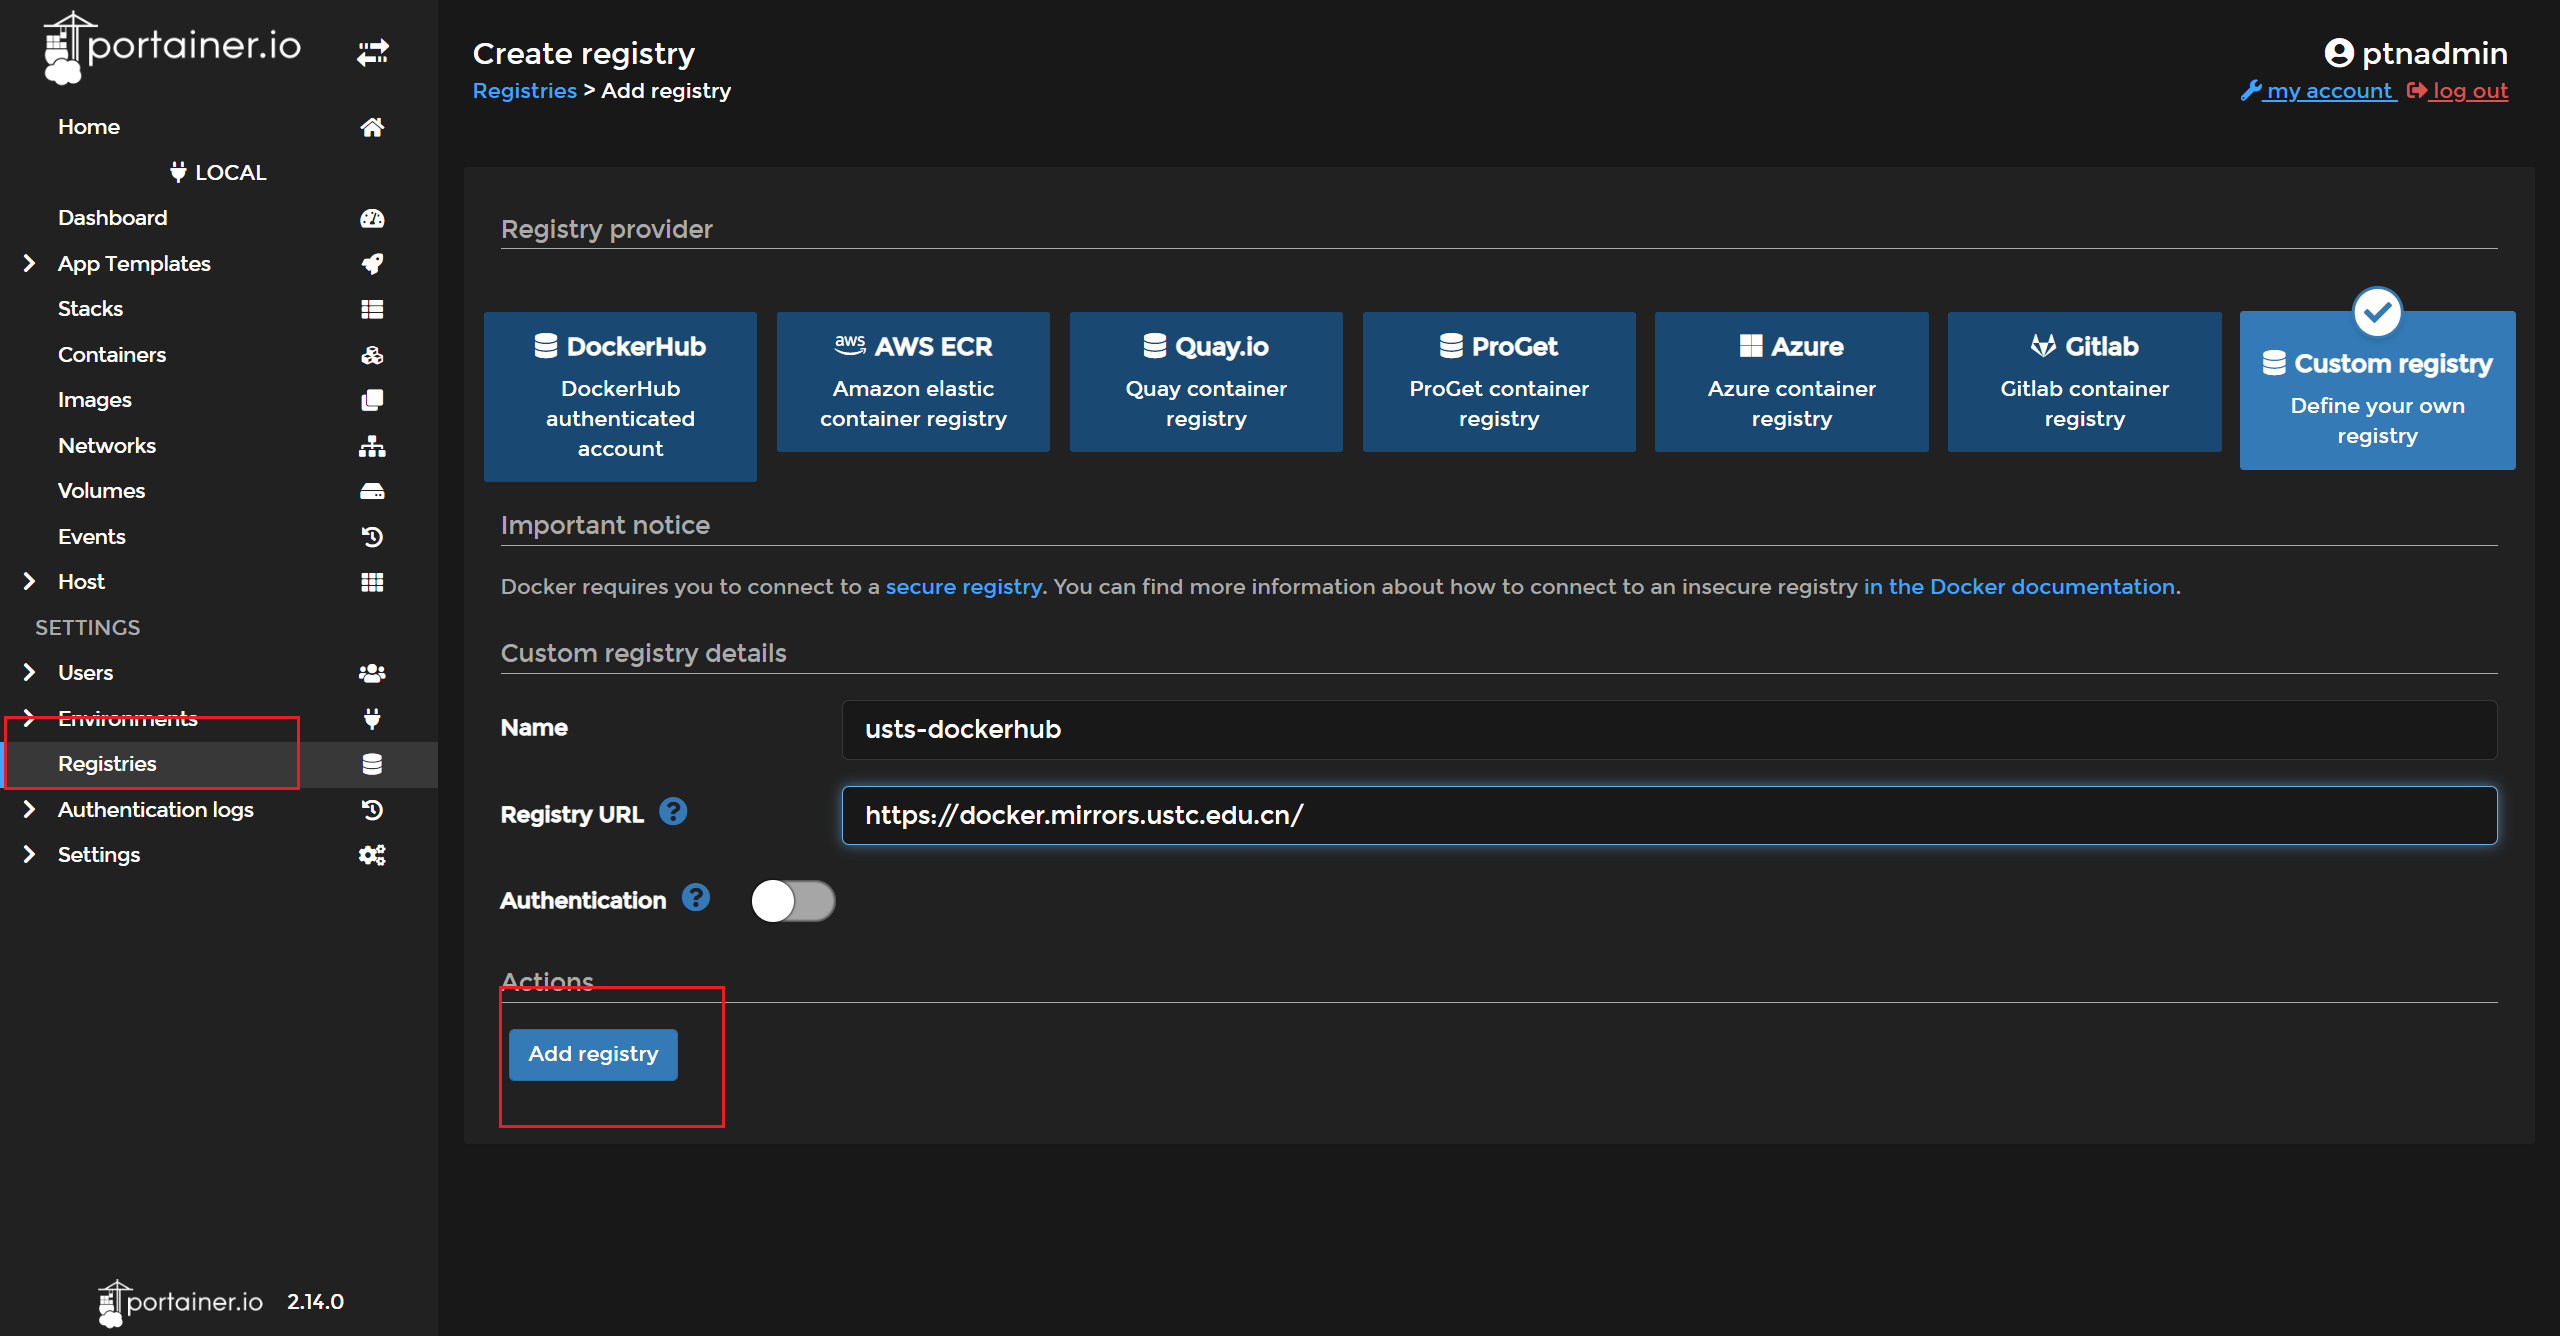
Task: Click the sidebar collapse toggle arrows icon
Action: tap(373, 52)
